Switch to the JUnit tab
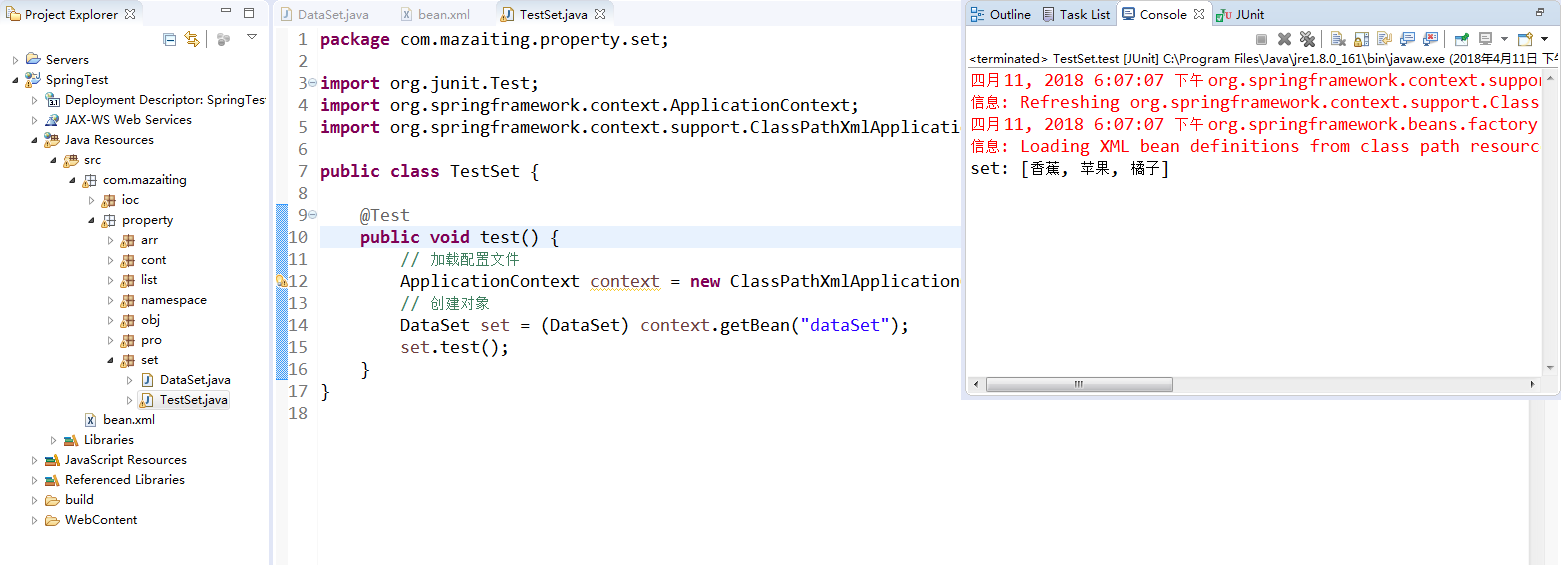This screenshot has height=565, width=1561. point(1240,14)
